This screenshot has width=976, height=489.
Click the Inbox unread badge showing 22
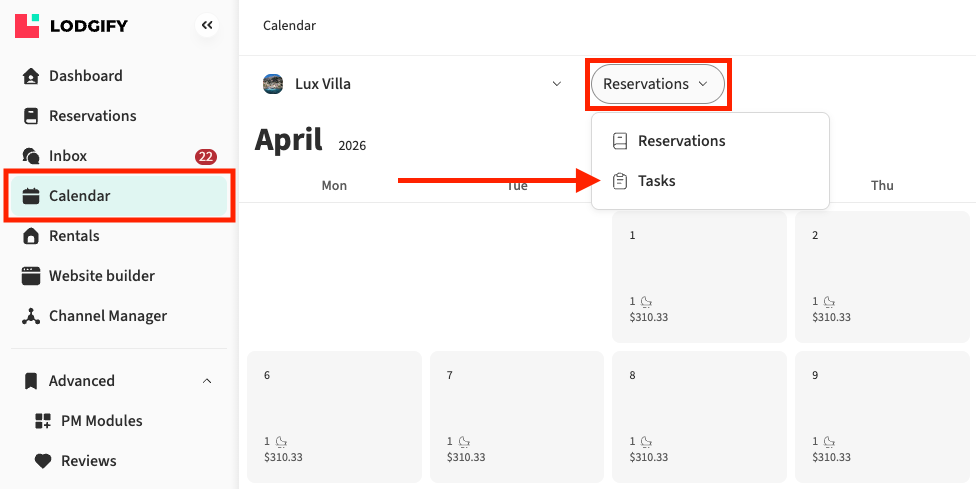pyautogui.click(x=206, y=156)
